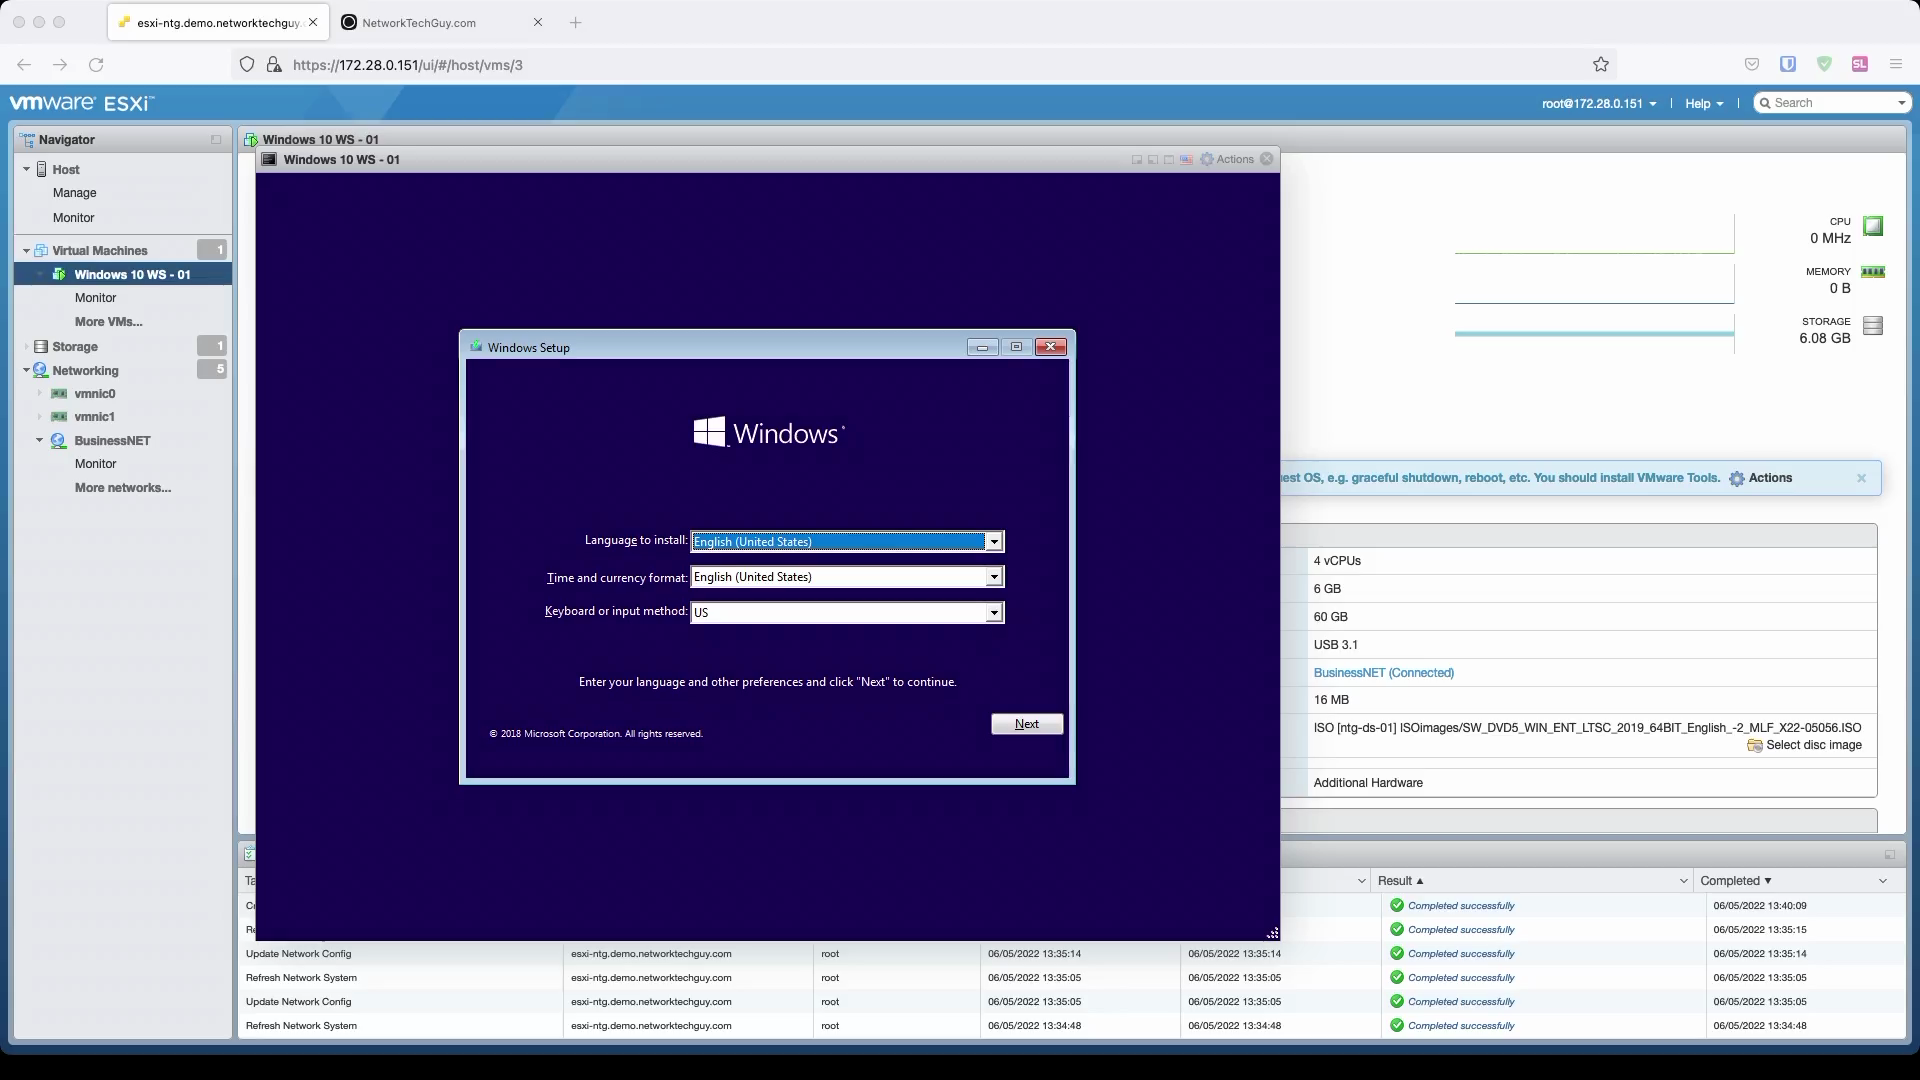Image resolution: width=1920 pixels, height=1080 pixels.
Task: Open the Firefox hamburger menu
Action: pyautogui.click(x=1896, y=65)
